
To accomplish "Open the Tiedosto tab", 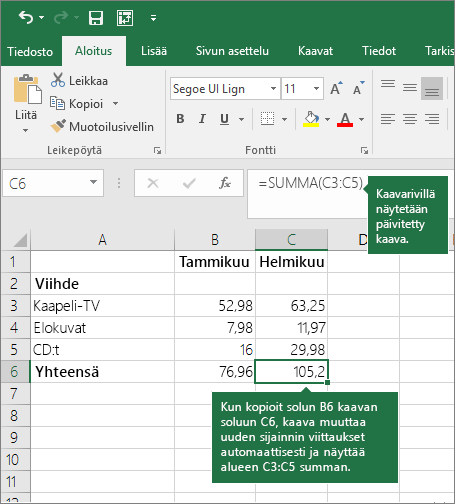I will click(30, 52).
